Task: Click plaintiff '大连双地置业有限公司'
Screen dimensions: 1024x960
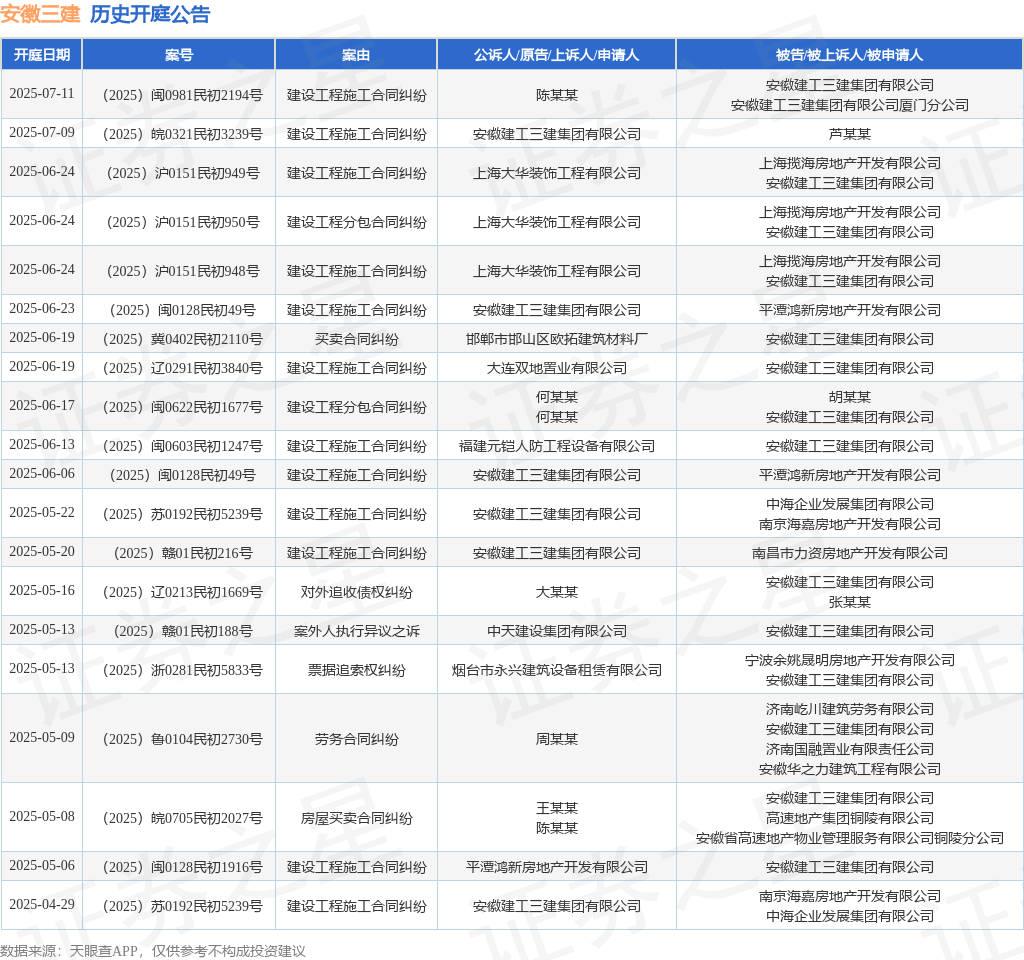Action: (x=556, y=368)
